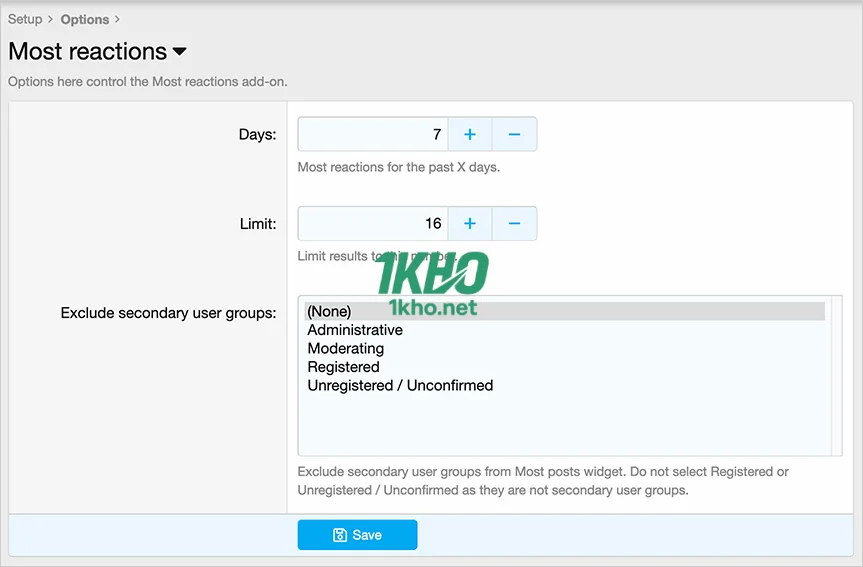Click the Days plus increment icon
Screen dimensions: 863x567
click(x=470, y=134)
